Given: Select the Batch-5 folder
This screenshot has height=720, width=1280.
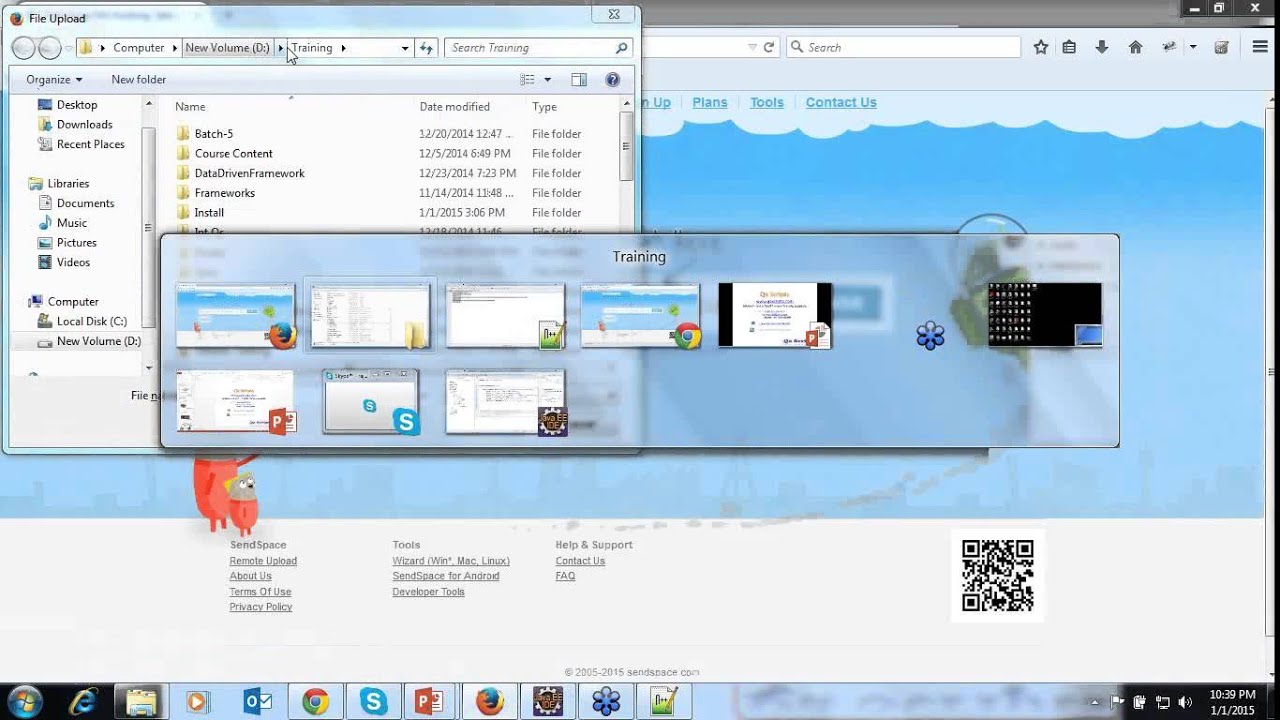Looking at the screenshot, I should pyautogui.click(x=213, y=134).
